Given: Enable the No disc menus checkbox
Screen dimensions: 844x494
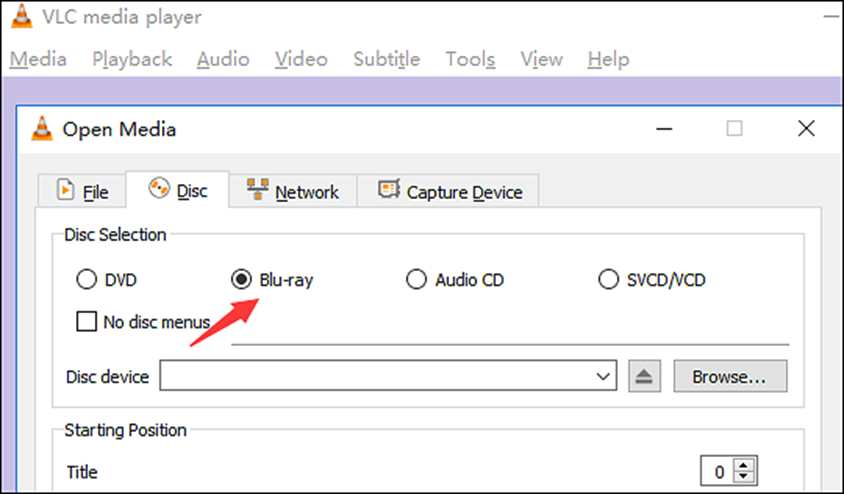Looking at the screenshot, I should [x=87, y=322].
